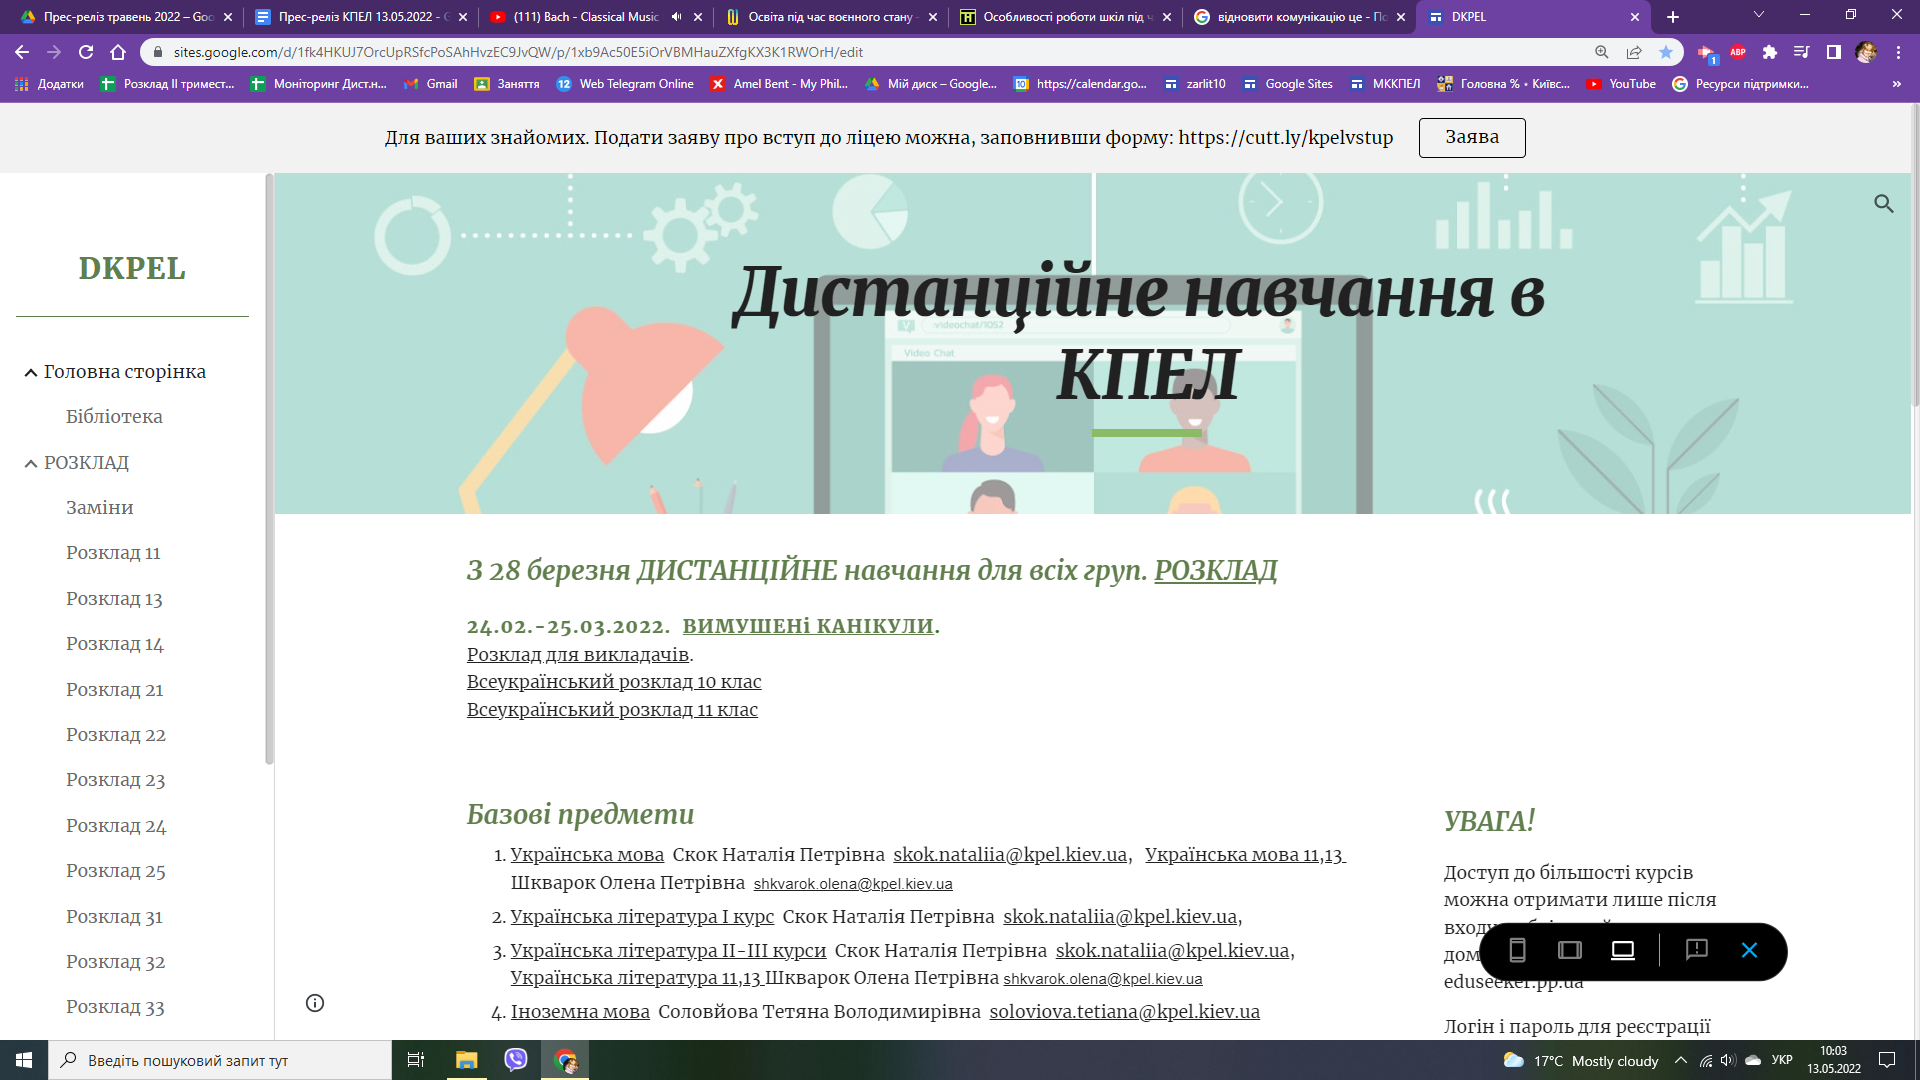Switch to the Прес-реліз КПЕЛ 13.05.2022 tab
This screenshot has width=1920, height=1080.
tap(361, 17)
